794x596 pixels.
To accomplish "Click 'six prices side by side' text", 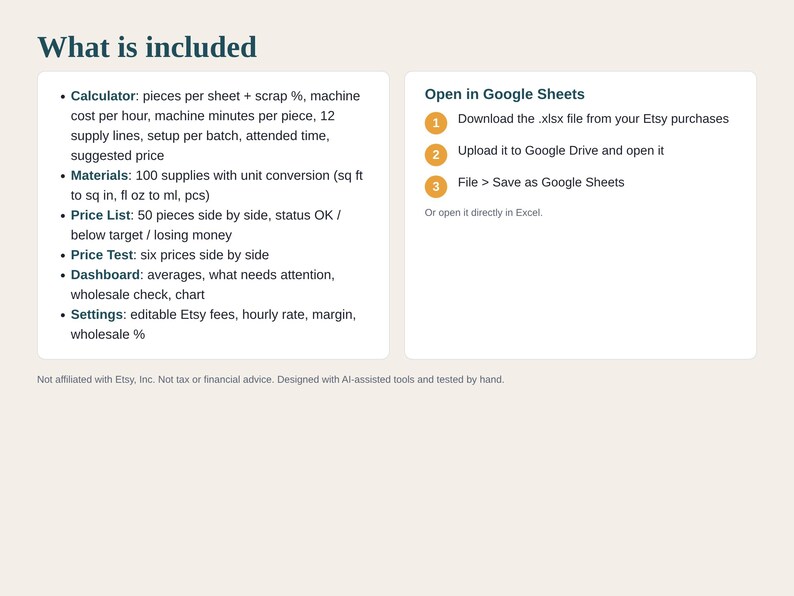I will [205, 255].
